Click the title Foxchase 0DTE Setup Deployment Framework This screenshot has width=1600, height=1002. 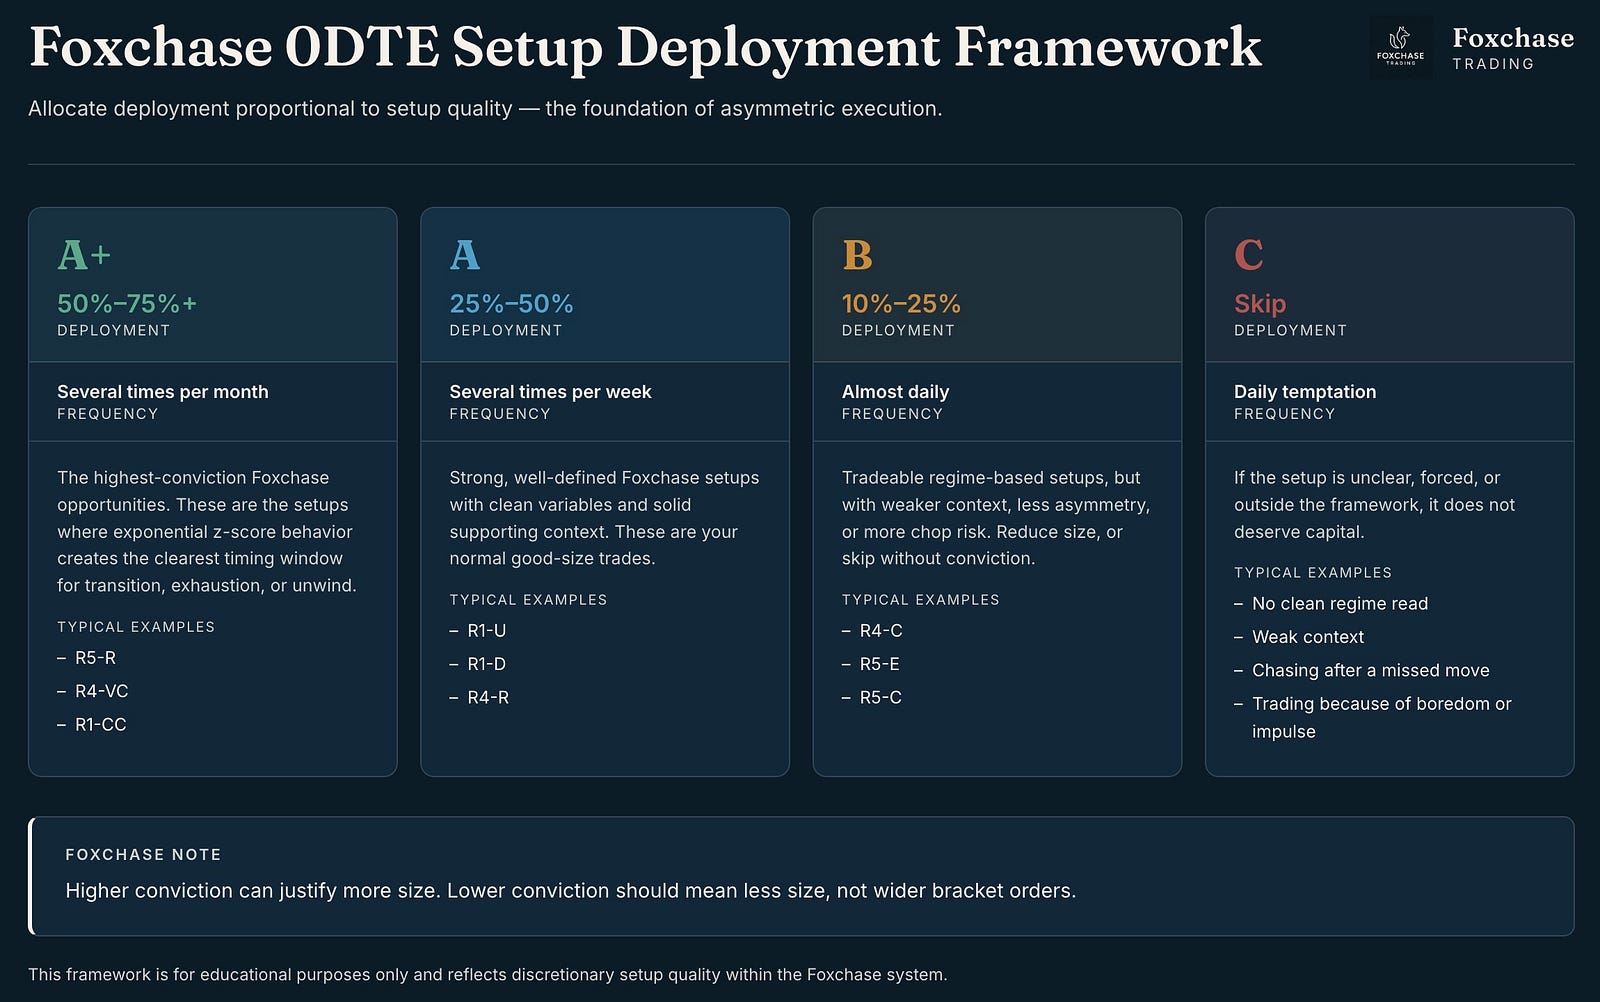click(x=646, y=47)
